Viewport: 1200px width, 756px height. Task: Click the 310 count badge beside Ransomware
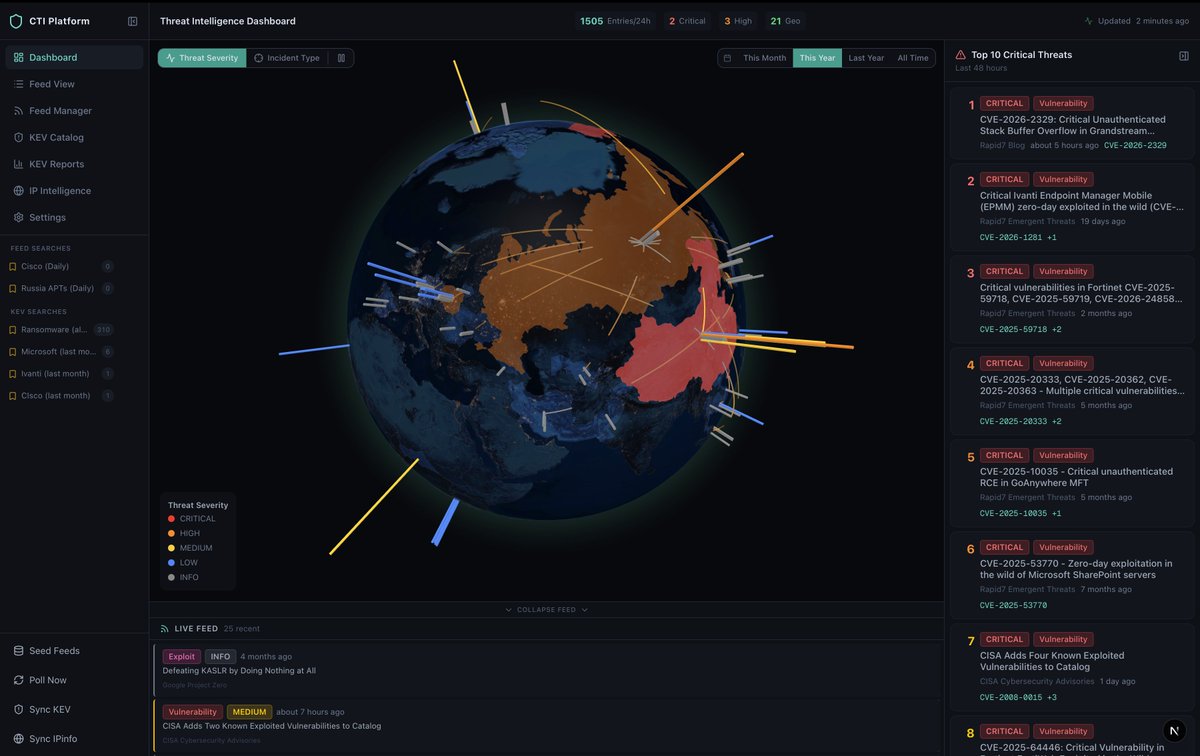(x=103, y=329)
